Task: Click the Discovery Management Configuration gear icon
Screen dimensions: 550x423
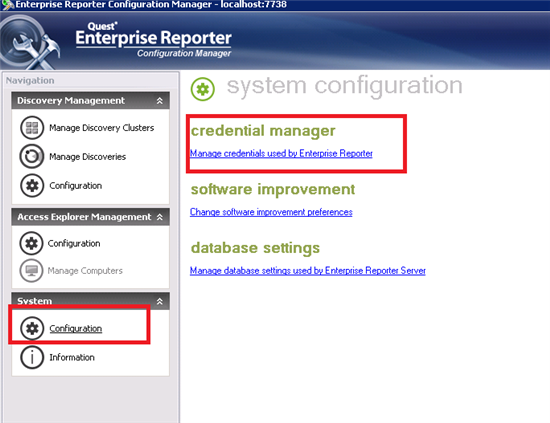Action: (x=32, y=185)
